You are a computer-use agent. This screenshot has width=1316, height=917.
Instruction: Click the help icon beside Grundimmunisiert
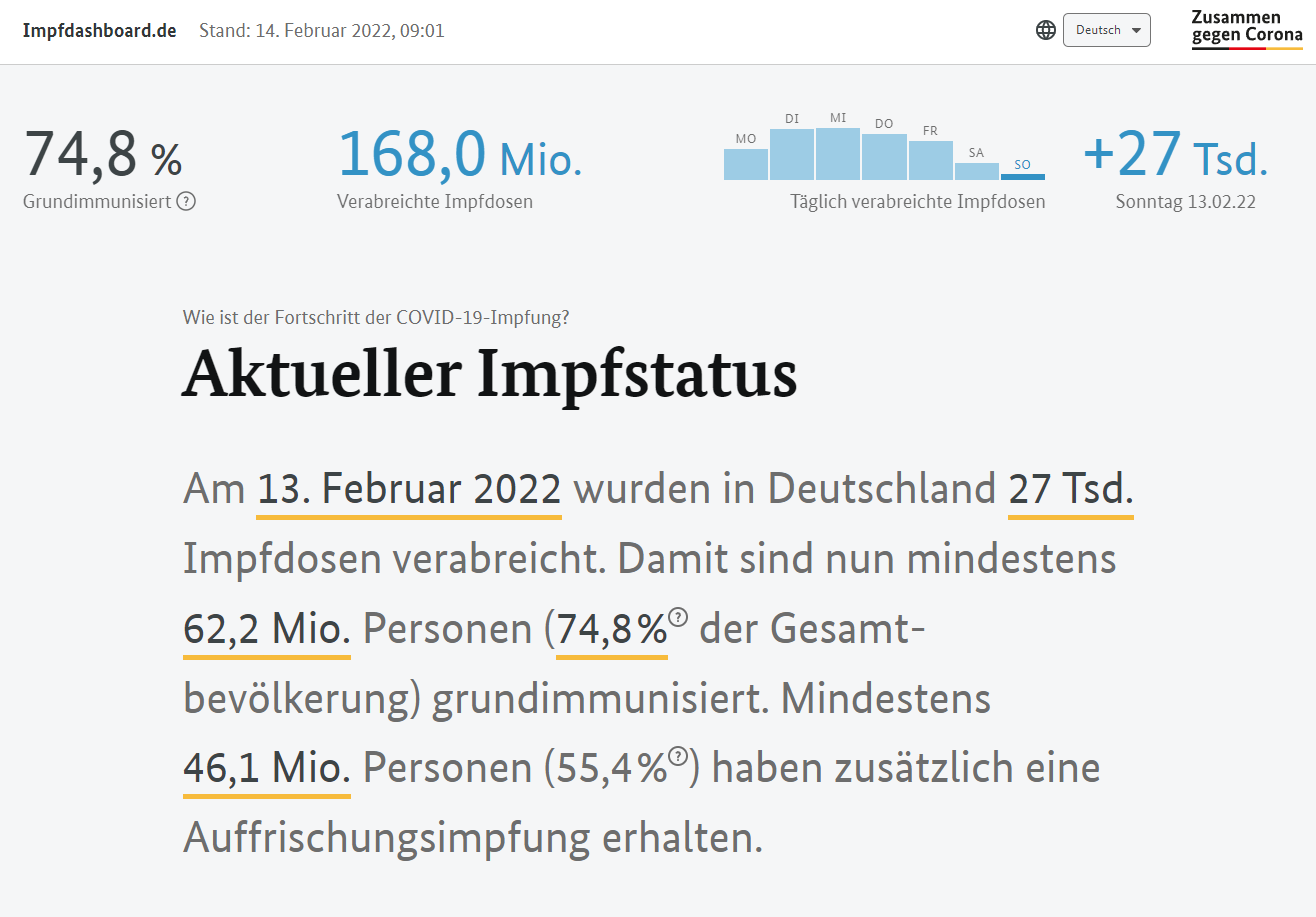pos(186,201)
